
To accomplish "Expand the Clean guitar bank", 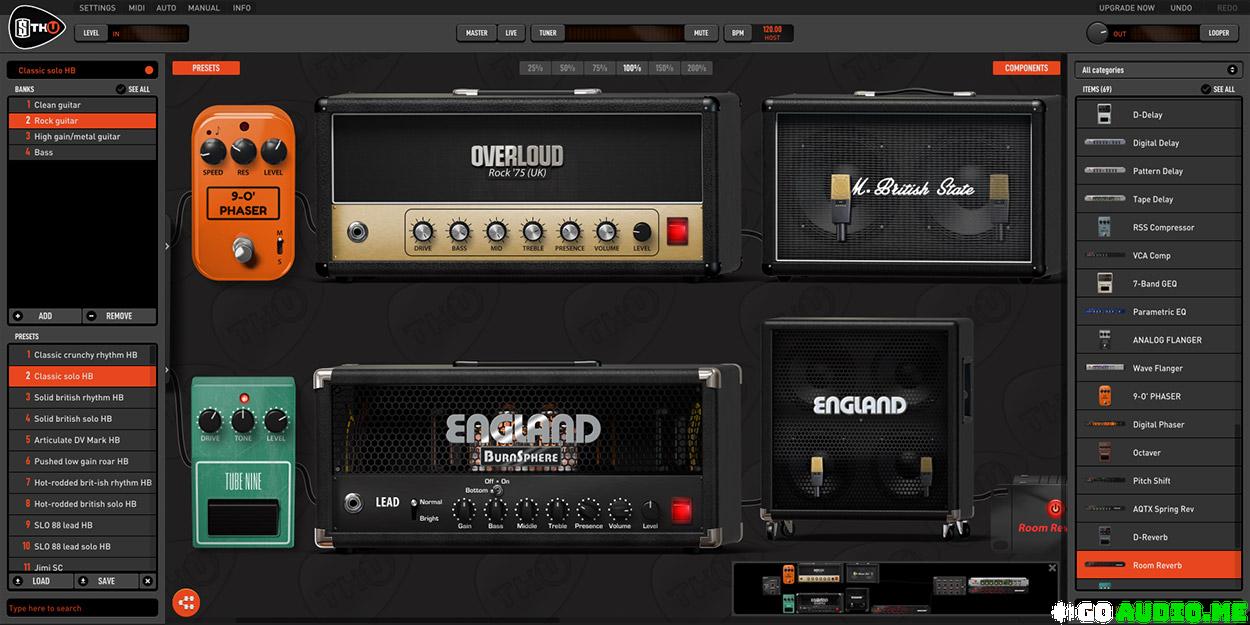I will pos(82,105).
